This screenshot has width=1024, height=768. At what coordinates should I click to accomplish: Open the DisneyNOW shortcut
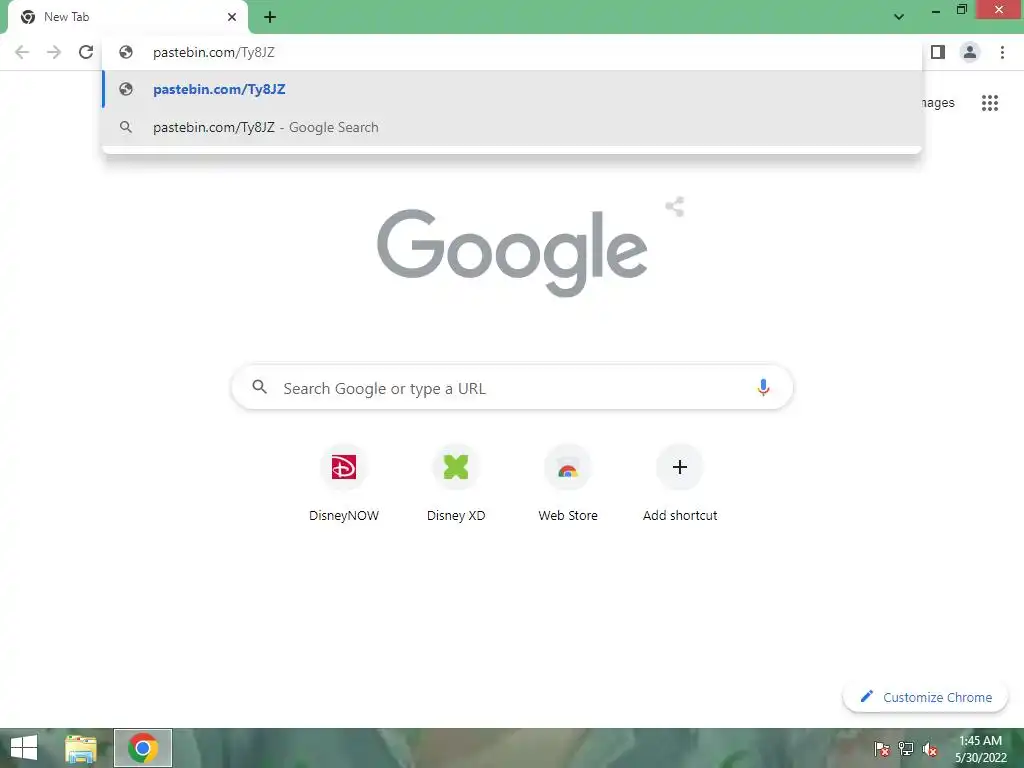[x=344, y=483]
